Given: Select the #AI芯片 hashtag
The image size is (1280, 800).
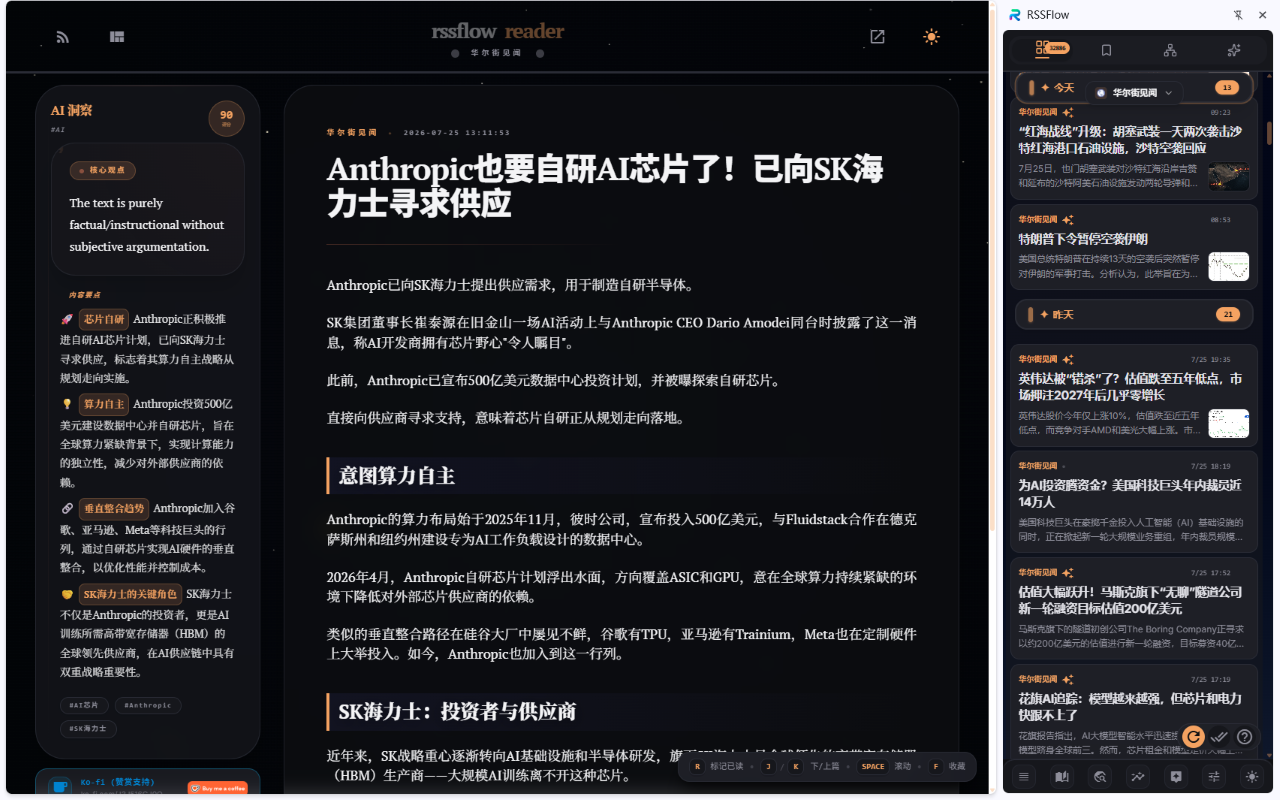Looking at the screenshot, I should (85, 705).
